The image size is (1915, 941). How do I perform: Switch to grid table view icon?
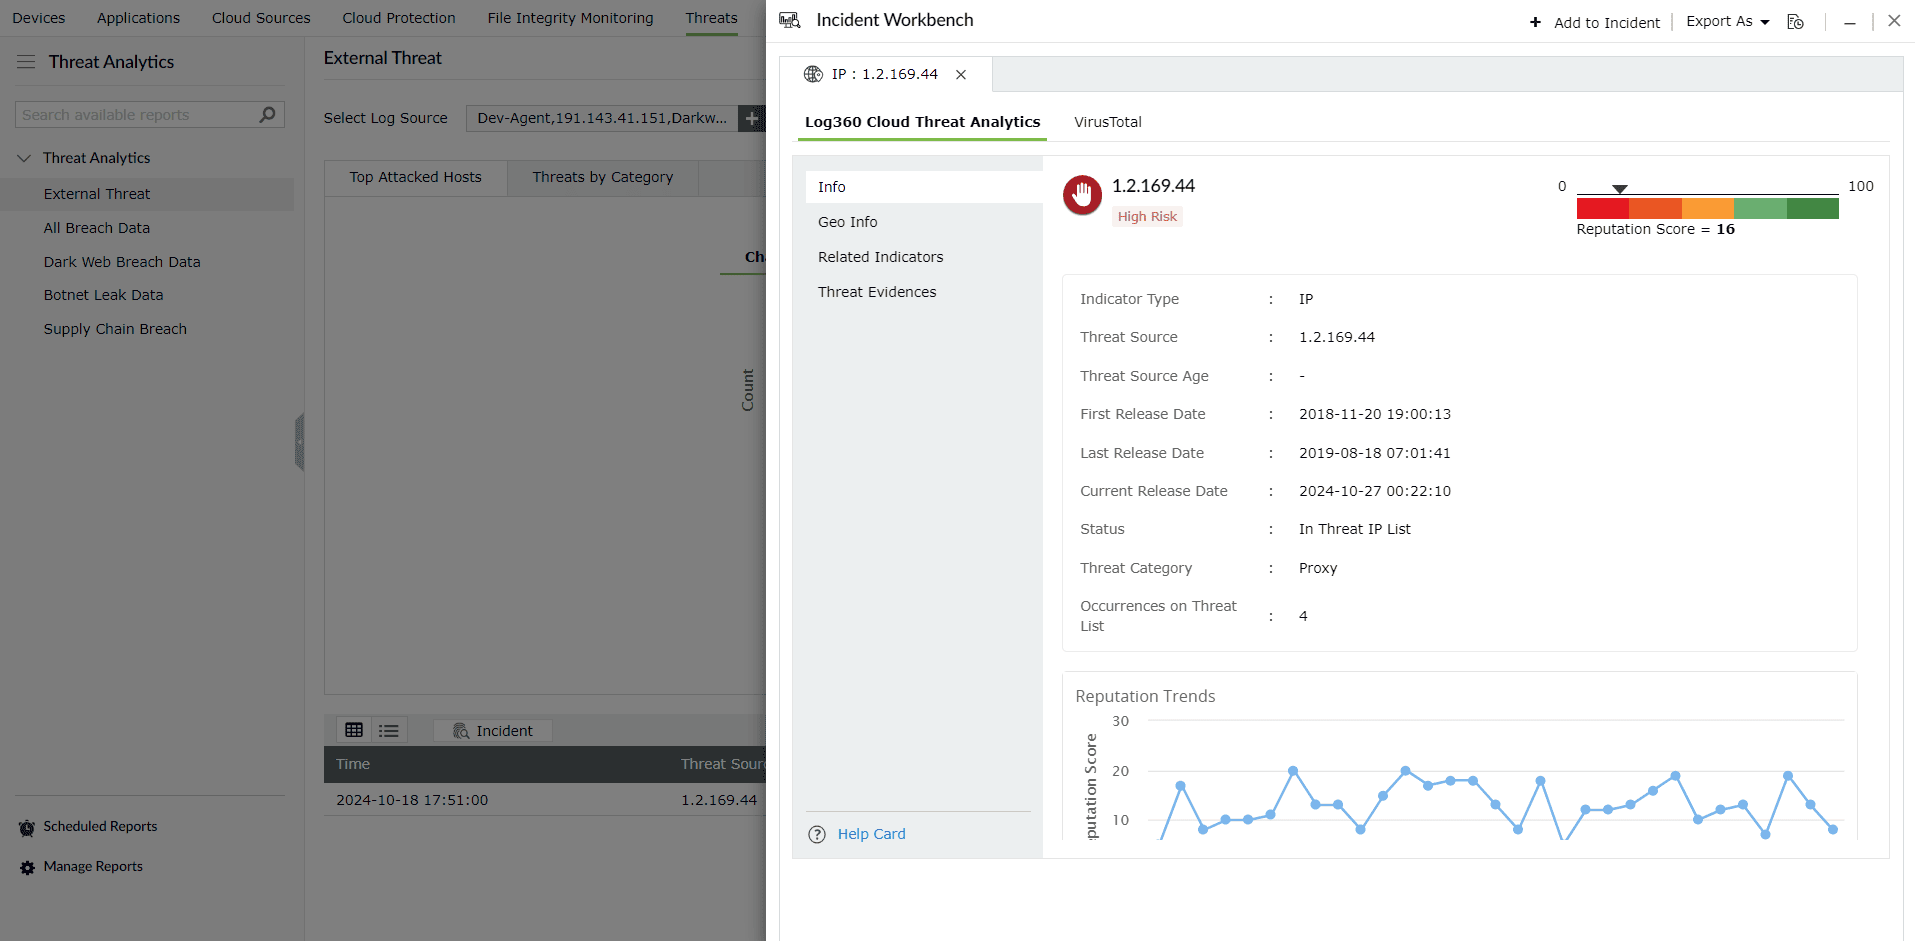(354, 731)
